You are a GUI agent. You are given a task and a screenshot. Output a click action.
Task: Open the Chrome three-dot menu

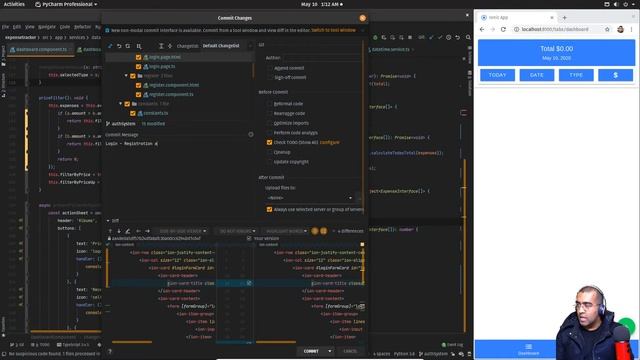point(631,29)
